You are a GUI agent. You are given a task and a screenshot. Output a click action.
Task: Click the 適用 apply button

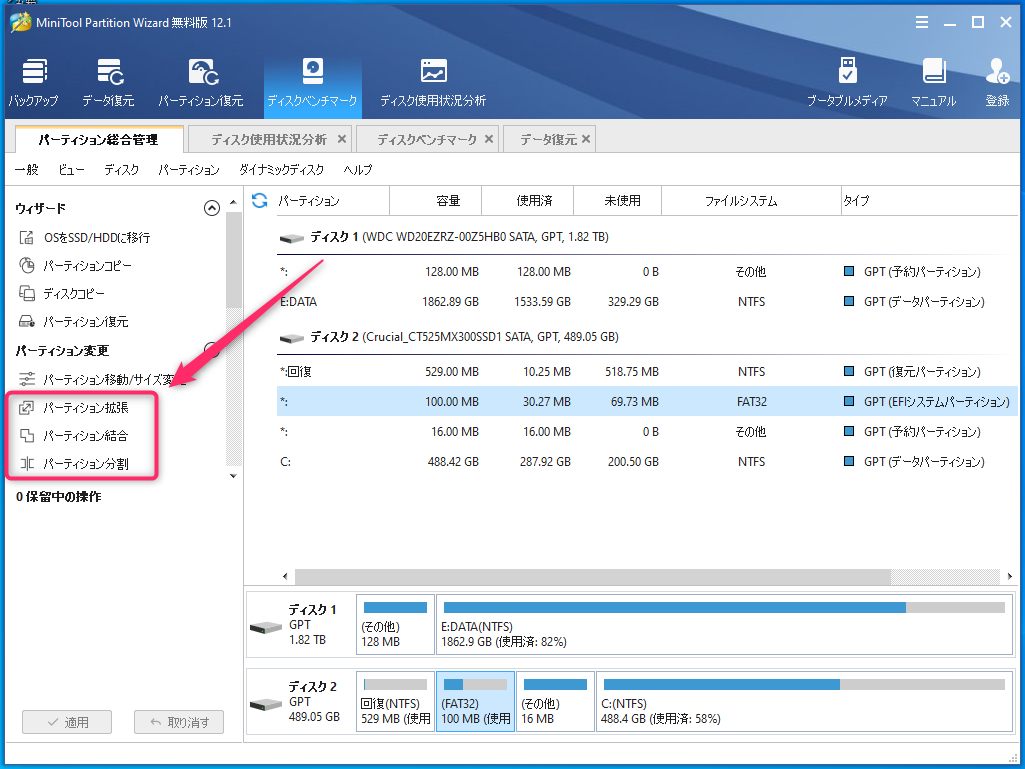[x=70, y=722]
